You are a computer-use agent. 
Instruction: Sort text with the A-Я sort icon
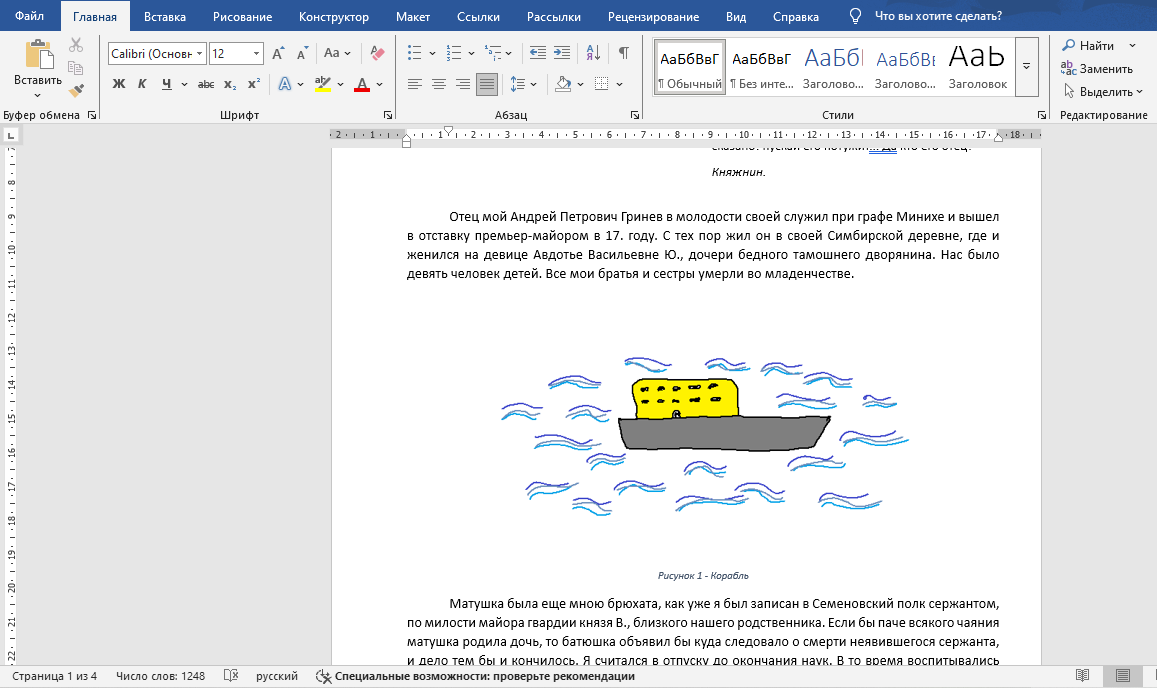(x=593, y=53)
